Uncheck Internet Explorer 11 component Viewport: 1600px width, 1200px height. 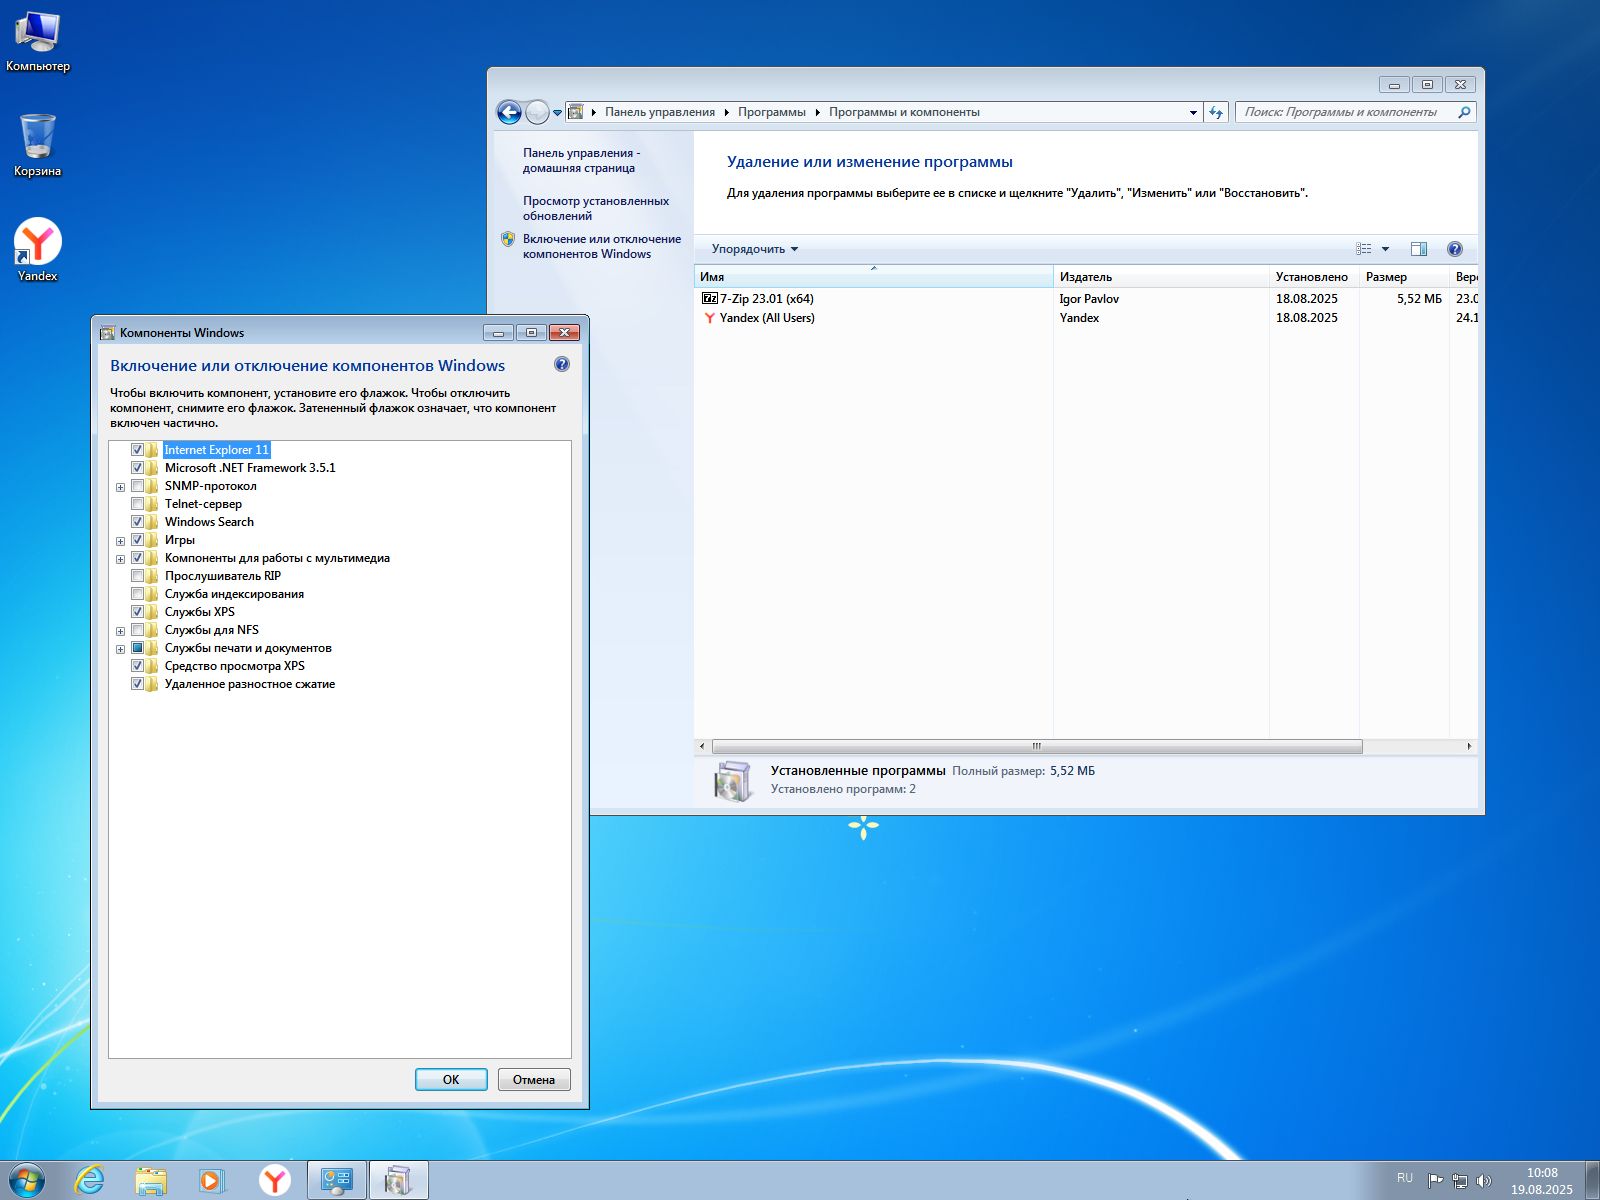coord(138,450)
